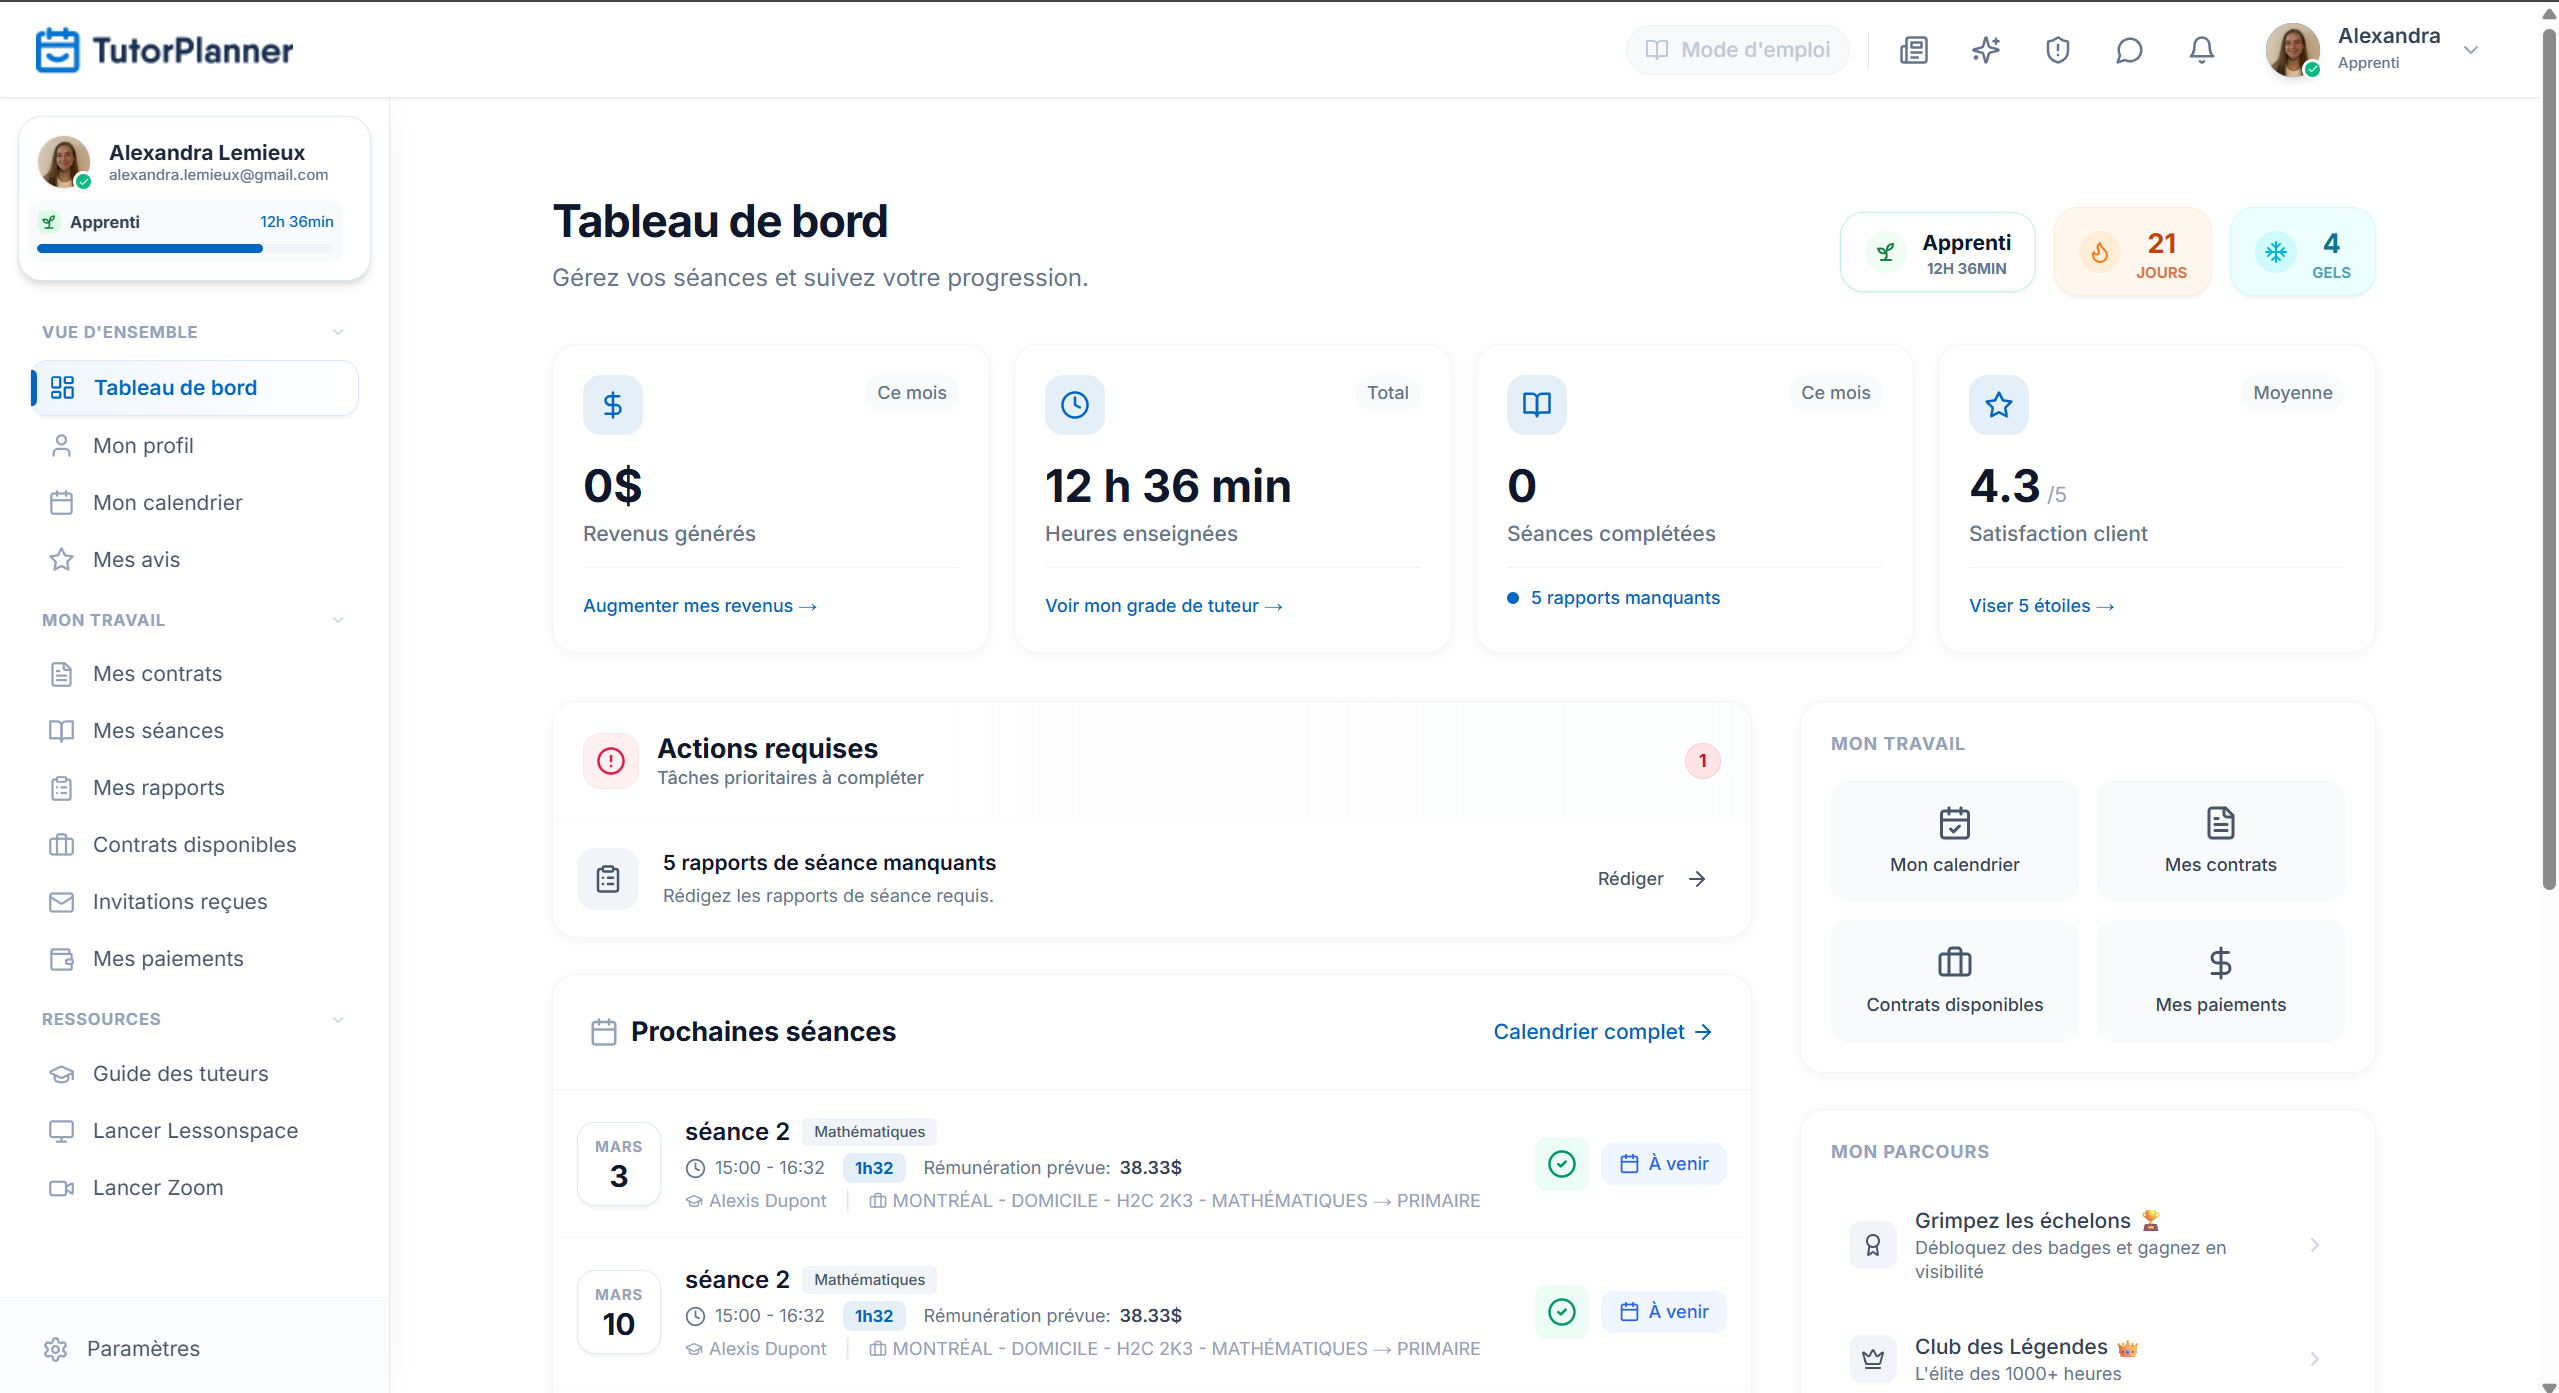Click the 4 gels snowflake badge

click(2302, 251)
